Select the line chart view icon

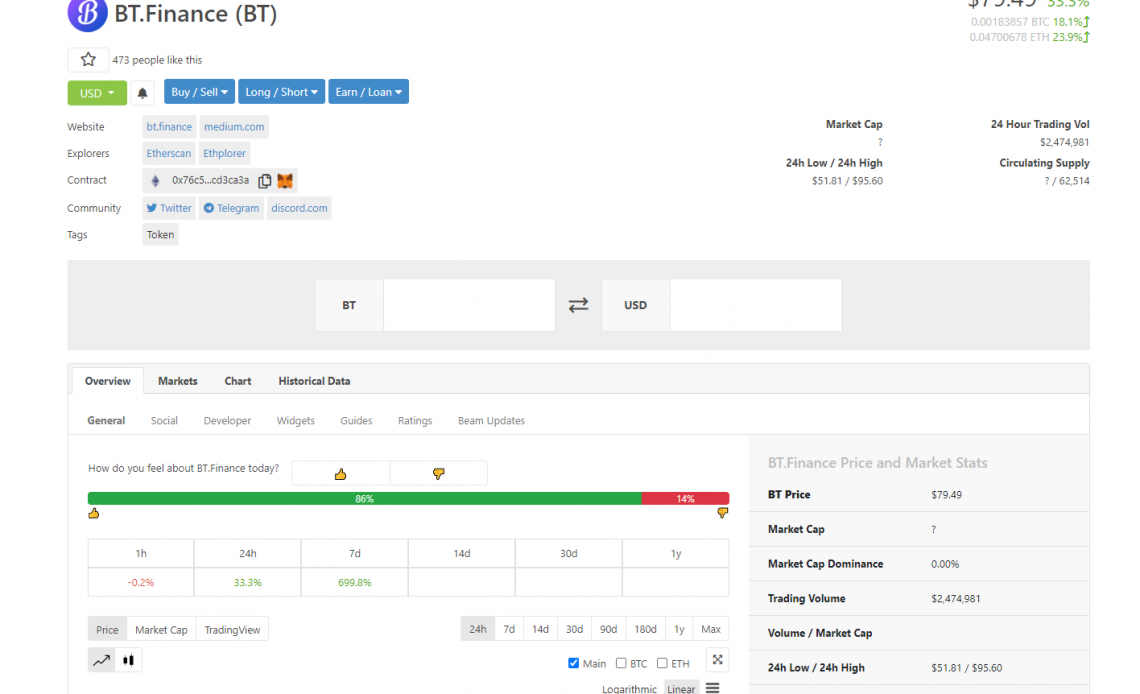pos(101,661)
